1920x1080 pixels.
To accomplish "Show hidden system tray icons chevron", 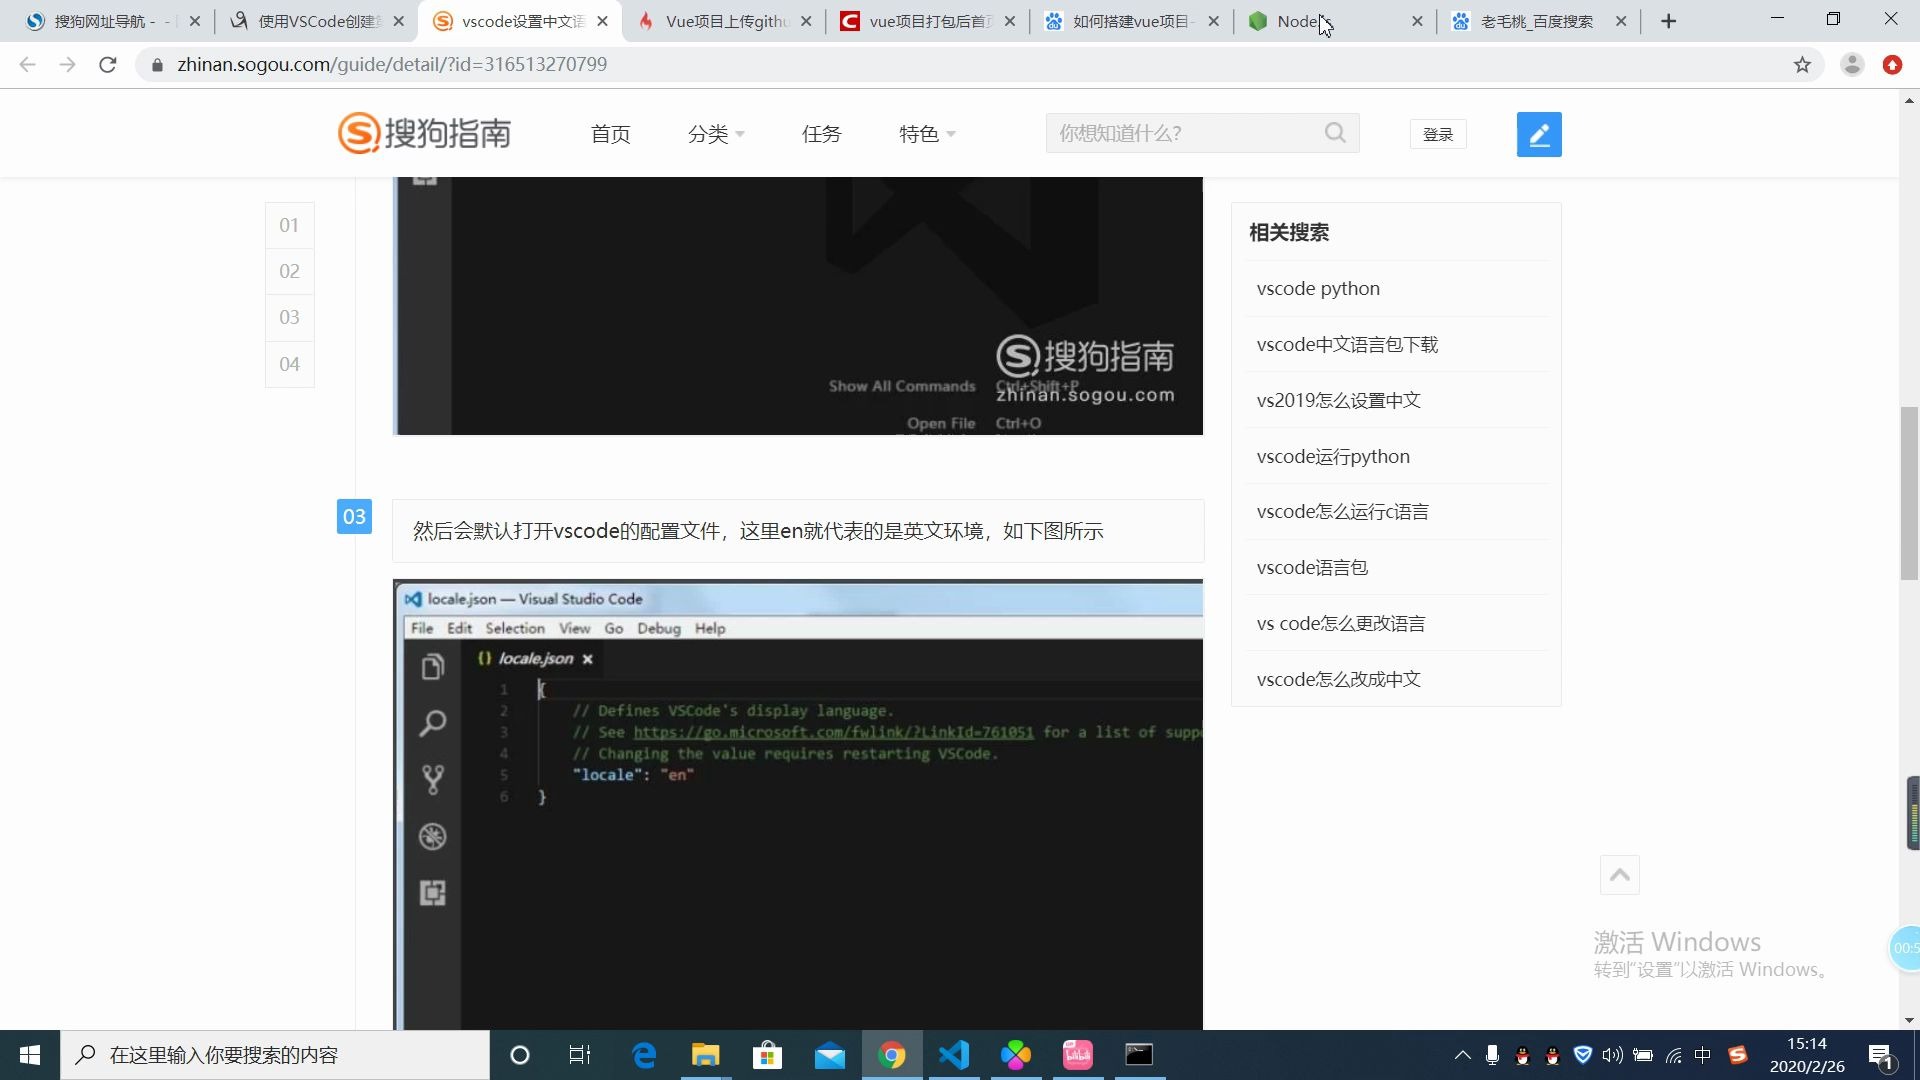I will [x=1462, y=1055].
